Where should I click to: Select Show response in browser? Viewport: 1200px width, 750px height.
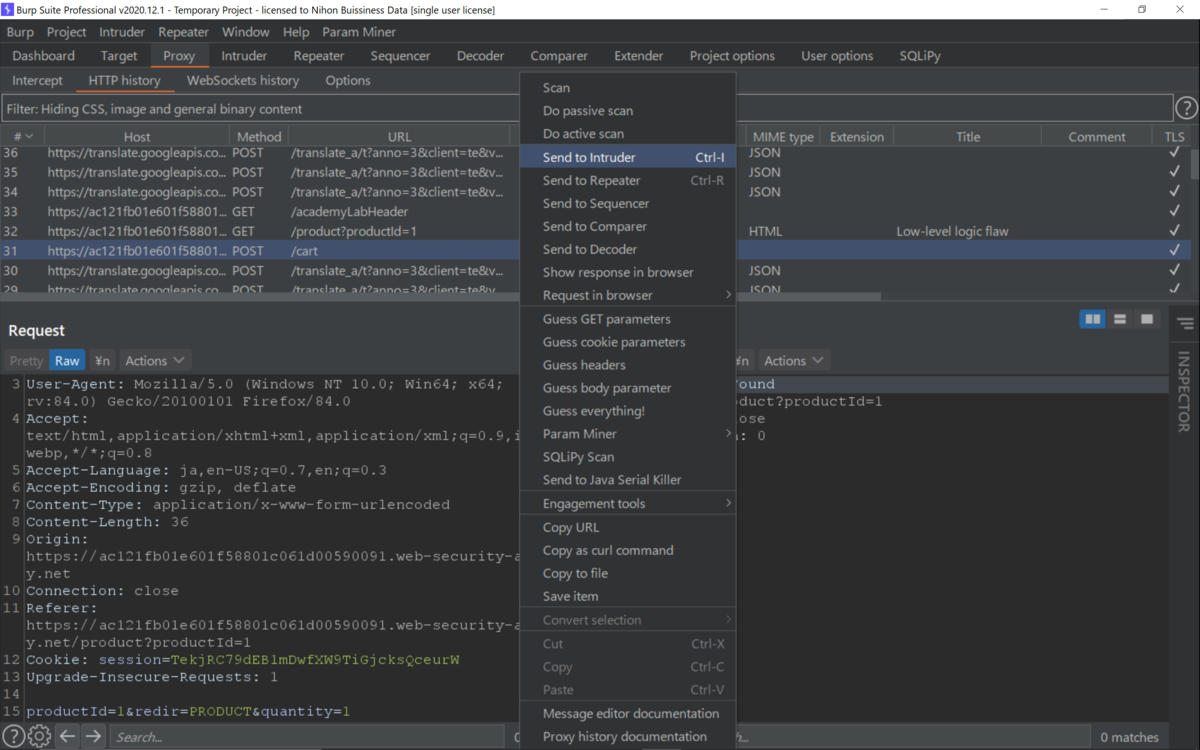628,272
